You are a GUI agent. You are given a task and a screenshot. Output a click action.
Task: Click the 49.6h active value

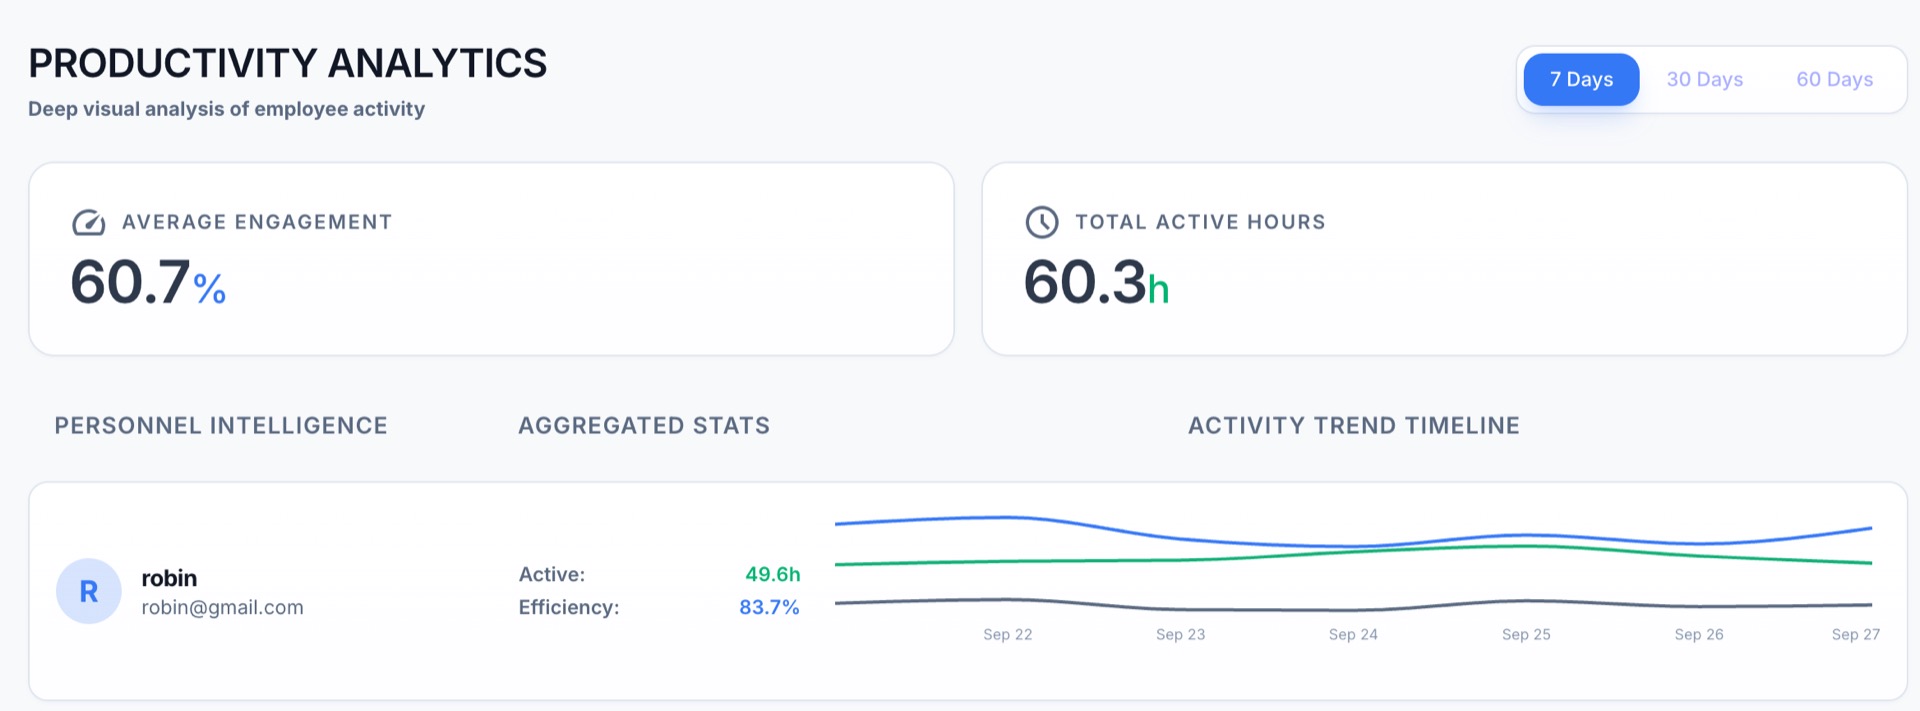[773, 574]
